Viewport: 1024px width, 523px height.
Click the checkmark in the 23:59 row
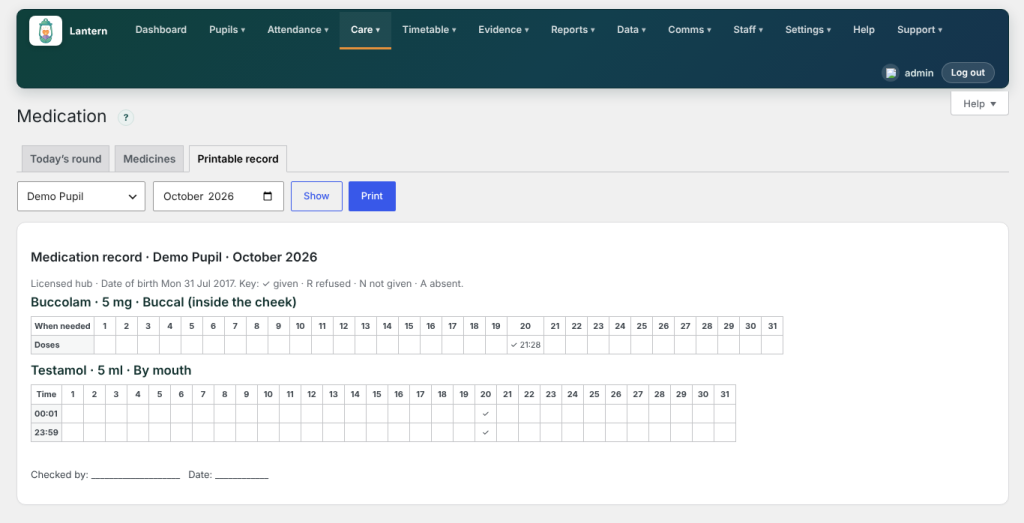tap(485, 432)
